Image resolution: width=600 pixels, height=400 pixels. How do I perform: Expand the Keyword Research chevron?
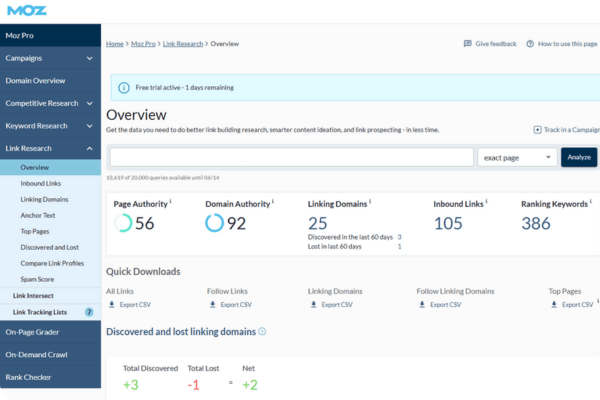[x=90, y=126]
